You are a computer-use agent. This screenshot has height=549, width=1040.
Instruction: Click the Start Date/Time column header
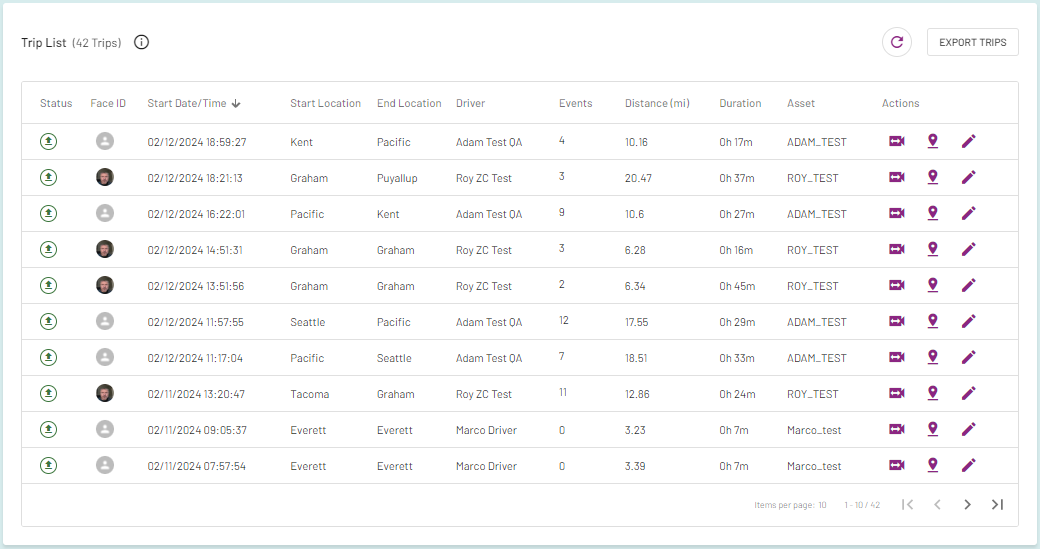click(x=187, y=103)
